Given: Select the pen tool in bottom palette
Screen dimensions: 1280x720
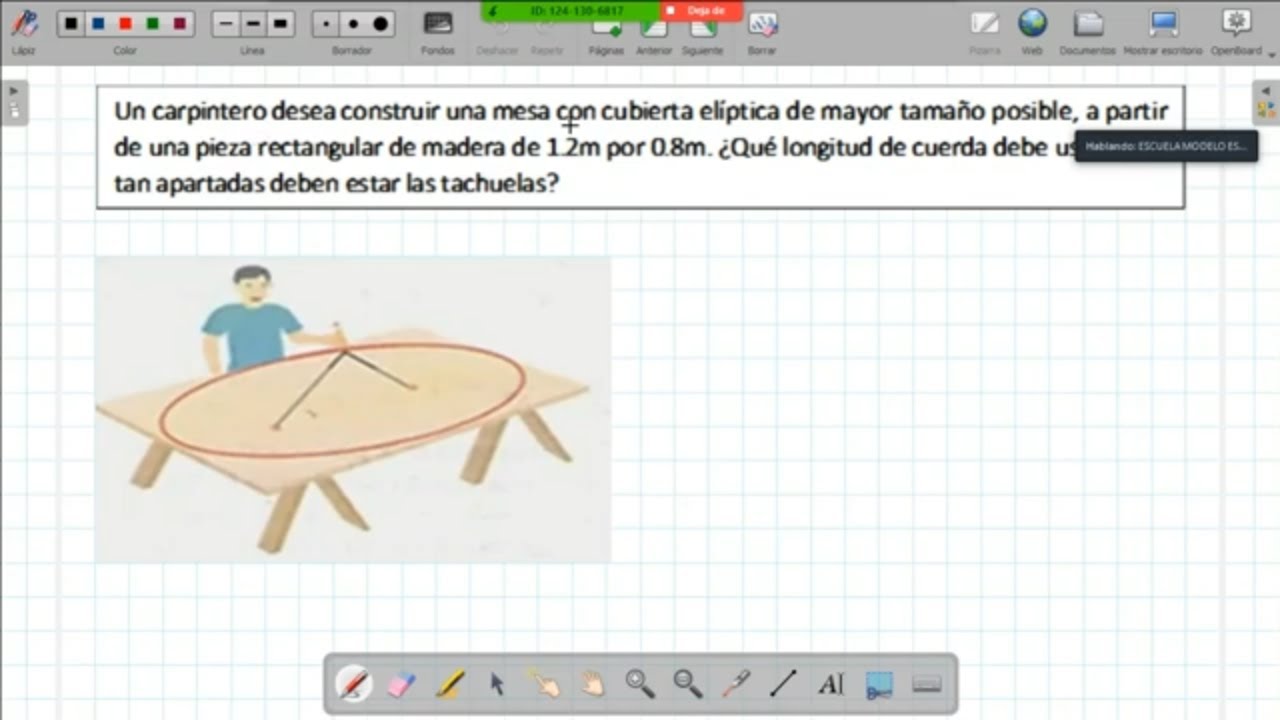Looking at the screenshot, I should pyautogui.click(x=354, y=684).
